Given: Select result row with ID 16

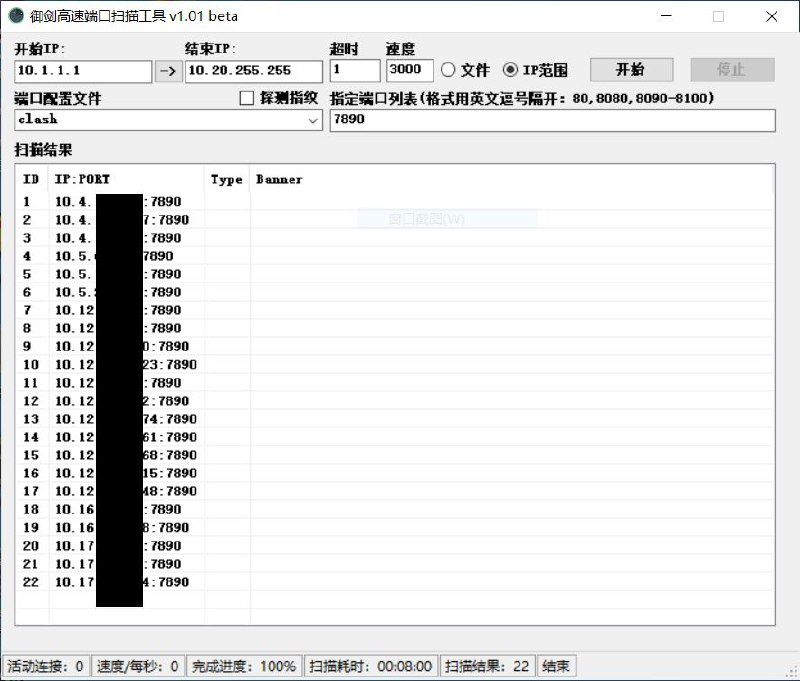Looking at the screenshot, I should pos(395,473).
